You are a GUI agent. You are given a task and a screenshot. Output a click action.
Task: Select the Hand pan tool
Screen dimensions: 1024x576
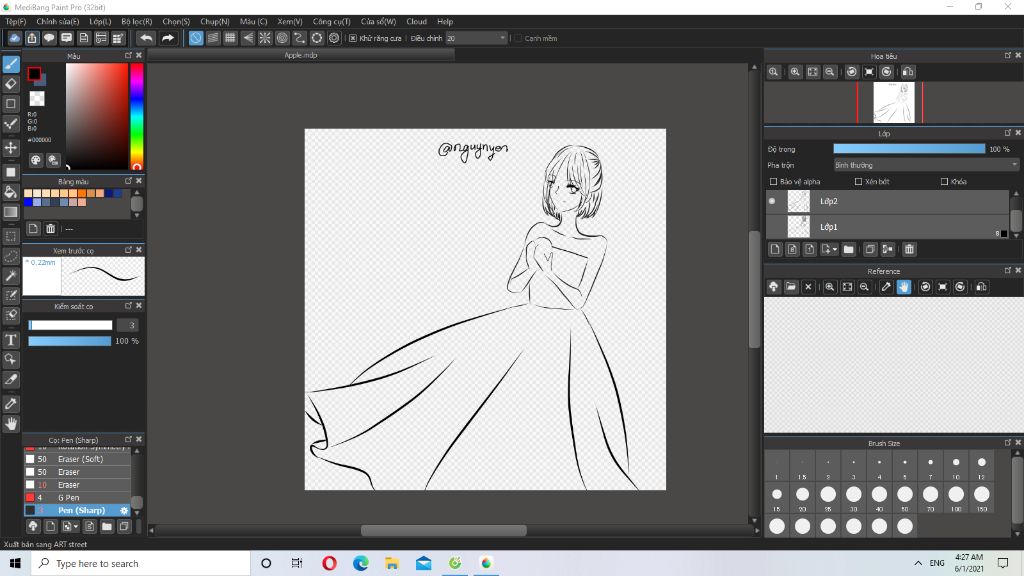[11, 424]
